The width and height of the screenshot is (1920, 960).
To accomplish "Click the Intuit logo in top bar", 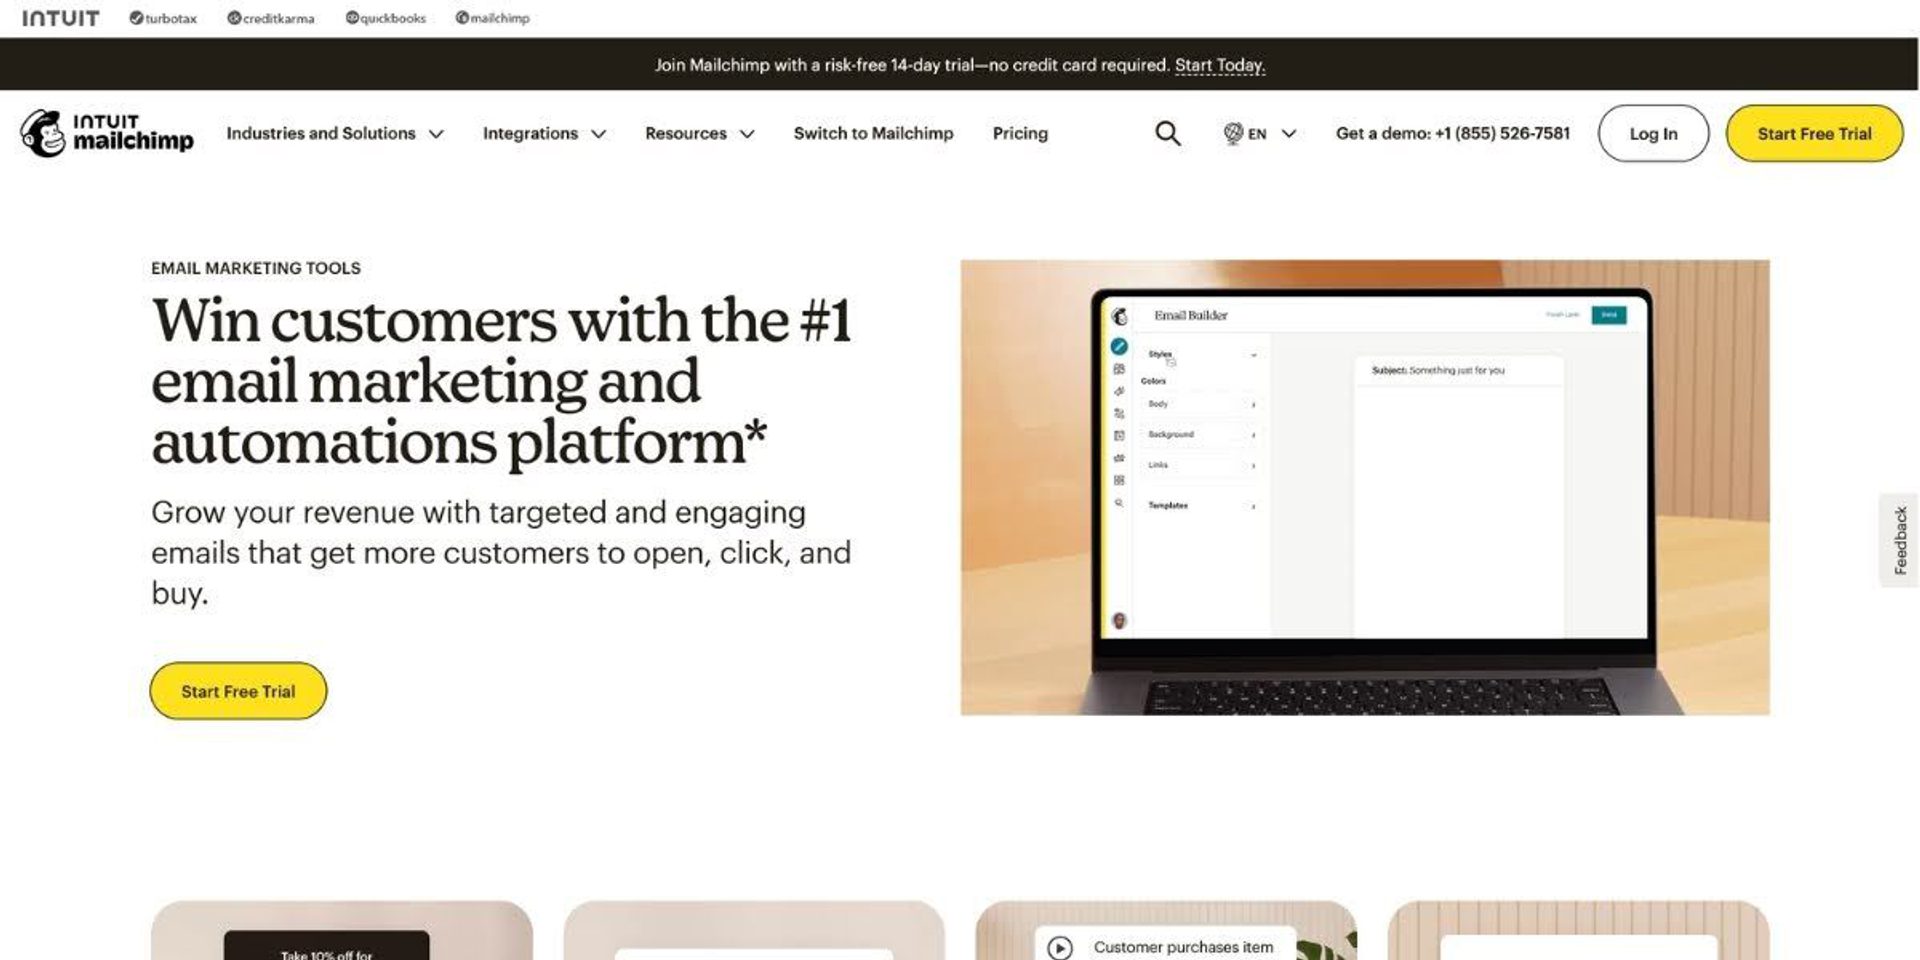I will [x=61, y=18].
